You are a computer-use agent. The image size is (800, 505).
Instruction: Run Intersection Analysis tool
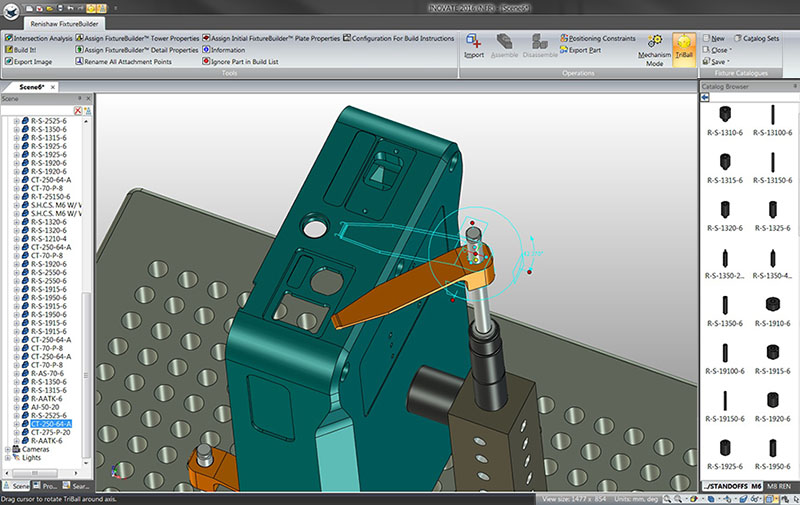coord(40,38)
